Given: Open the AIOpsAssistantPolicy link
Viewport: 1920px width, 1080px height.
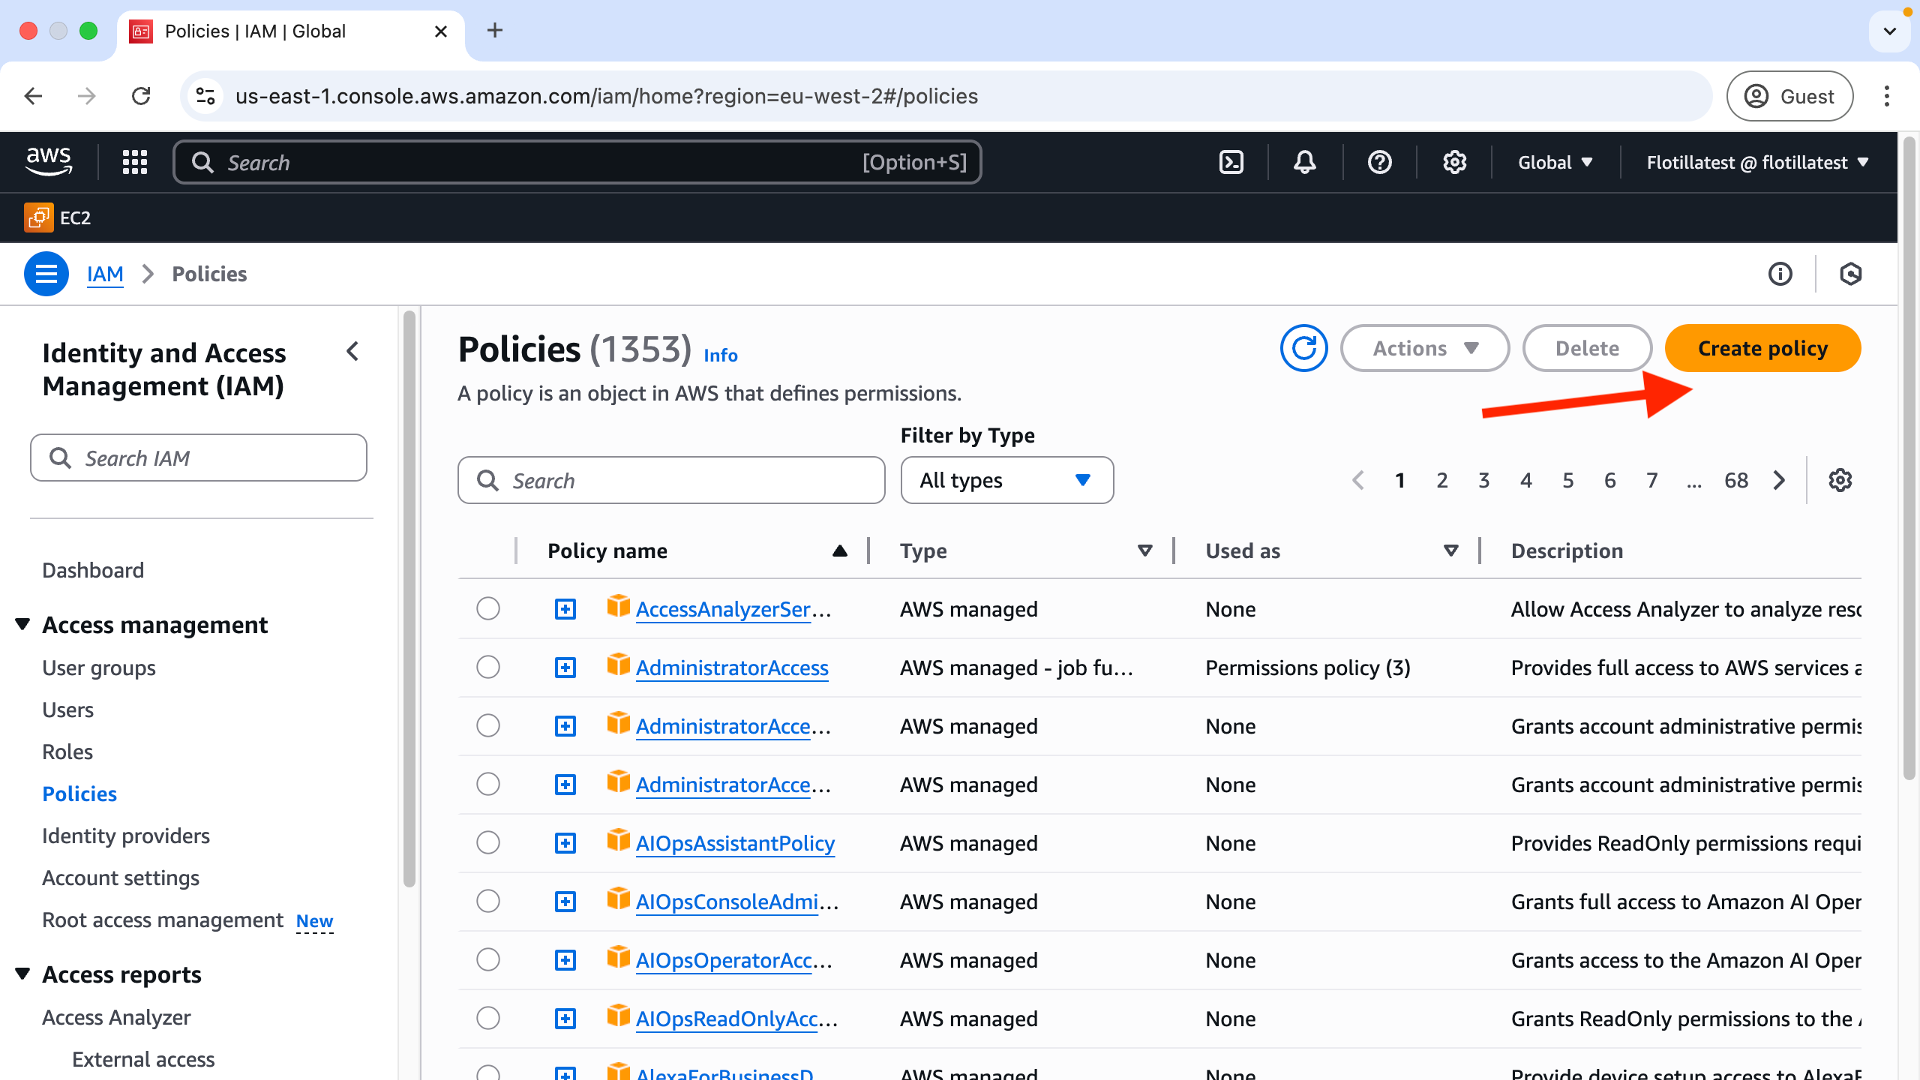Looking at the screenshot, I should click(735, 843).
